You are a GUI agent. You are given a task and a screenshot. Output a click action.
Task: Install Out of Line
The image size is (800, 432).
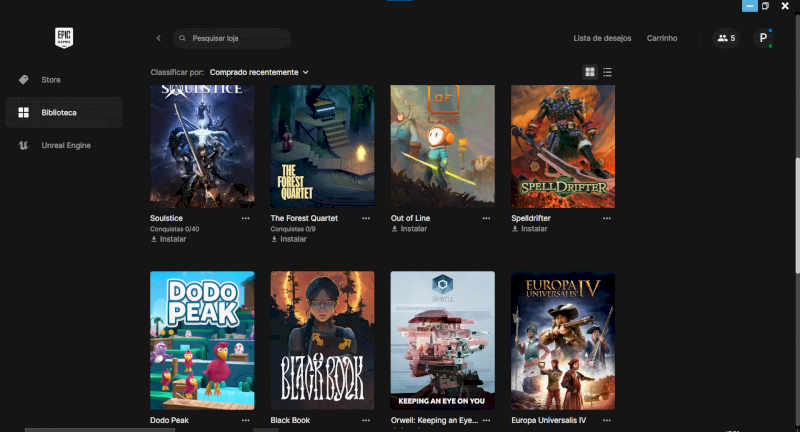(409, 229)
